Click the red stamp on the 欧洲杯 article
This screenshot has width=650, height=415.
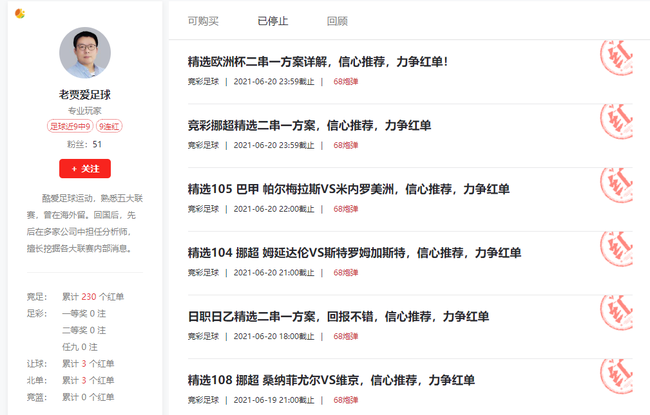tap(616, 58)
